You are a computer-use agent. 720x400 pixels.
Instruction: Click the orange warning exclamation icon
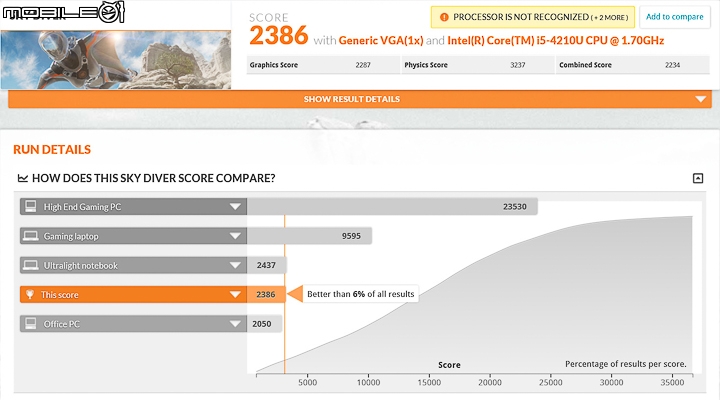444,17
